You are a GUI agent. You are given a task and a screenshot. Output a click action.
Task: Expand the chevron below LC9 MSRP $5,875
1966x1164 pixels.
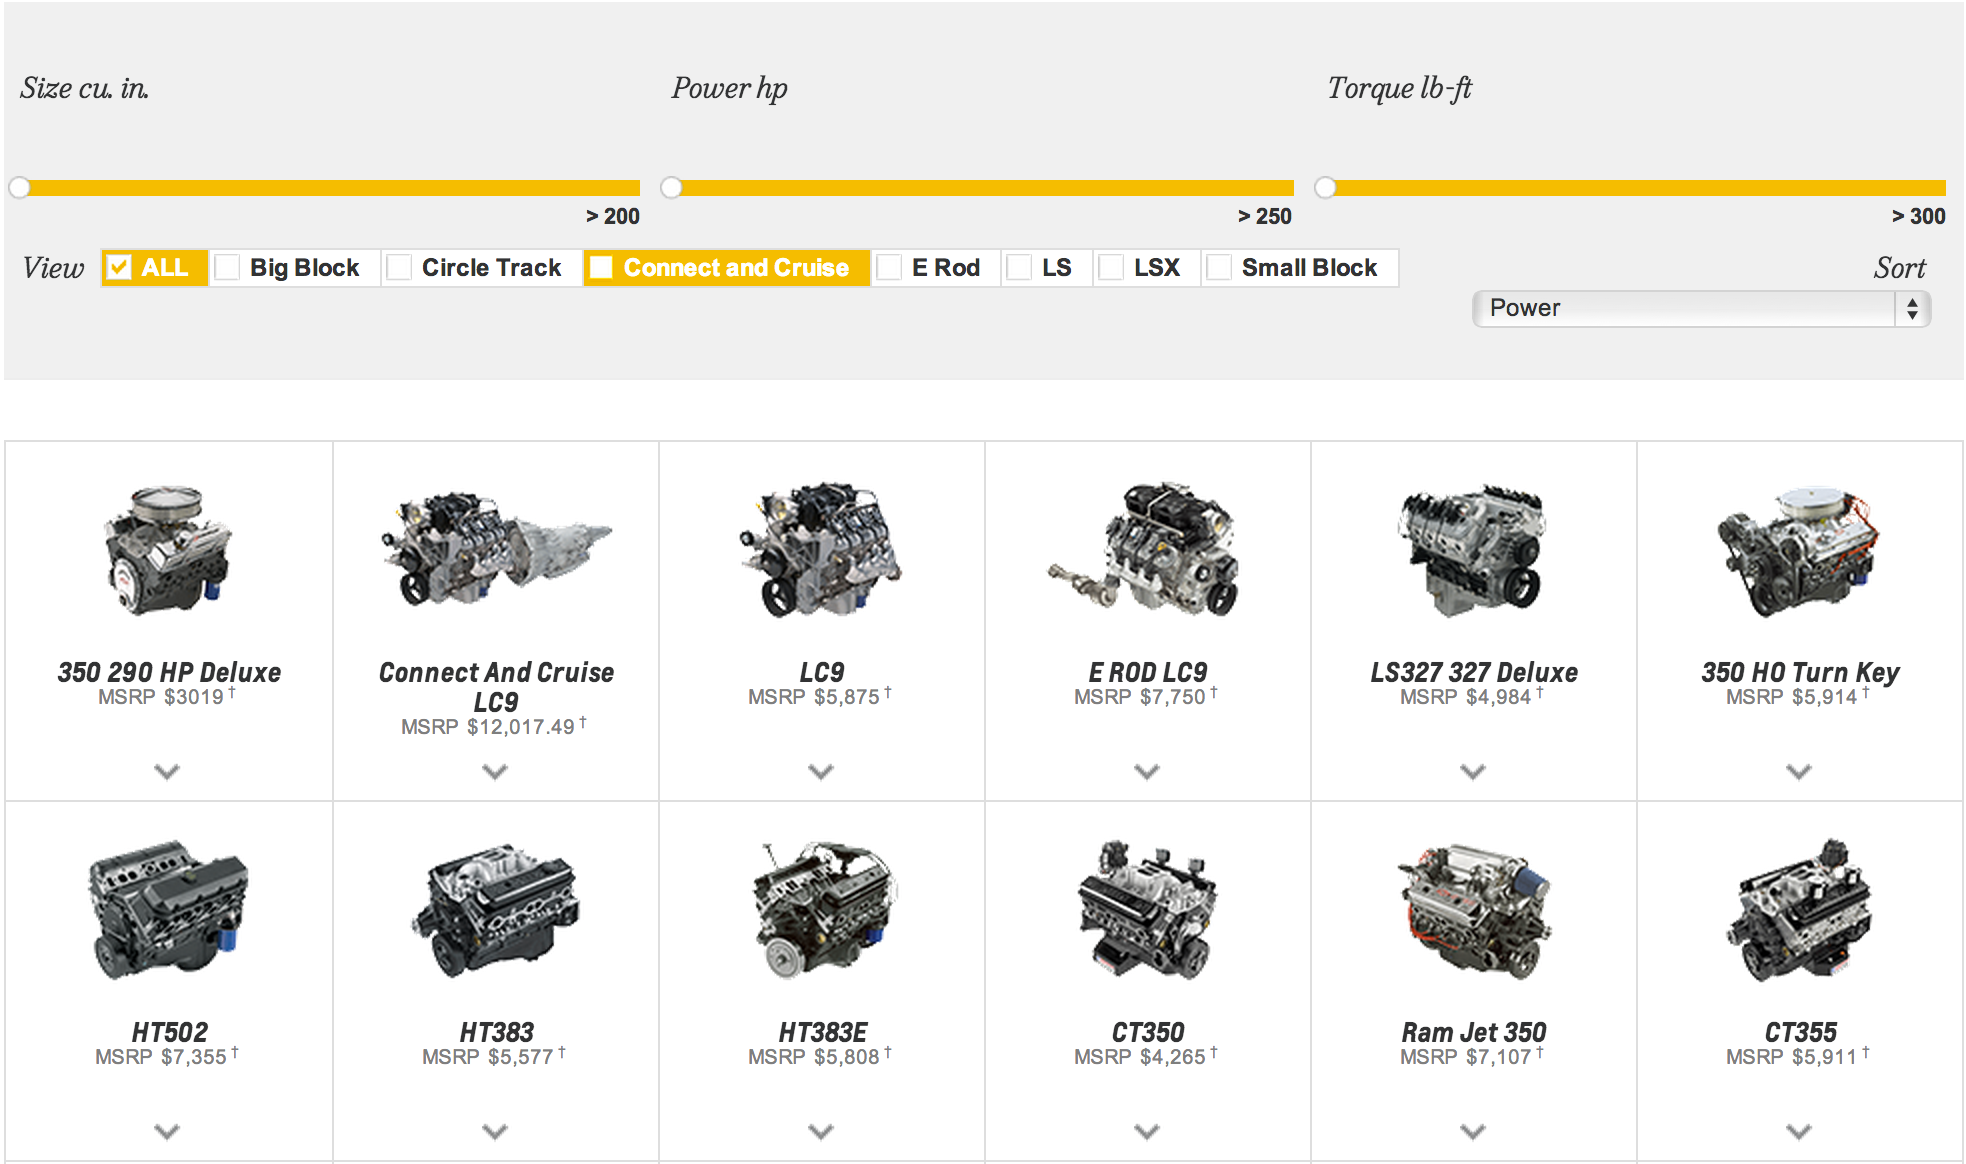[821, 771]
